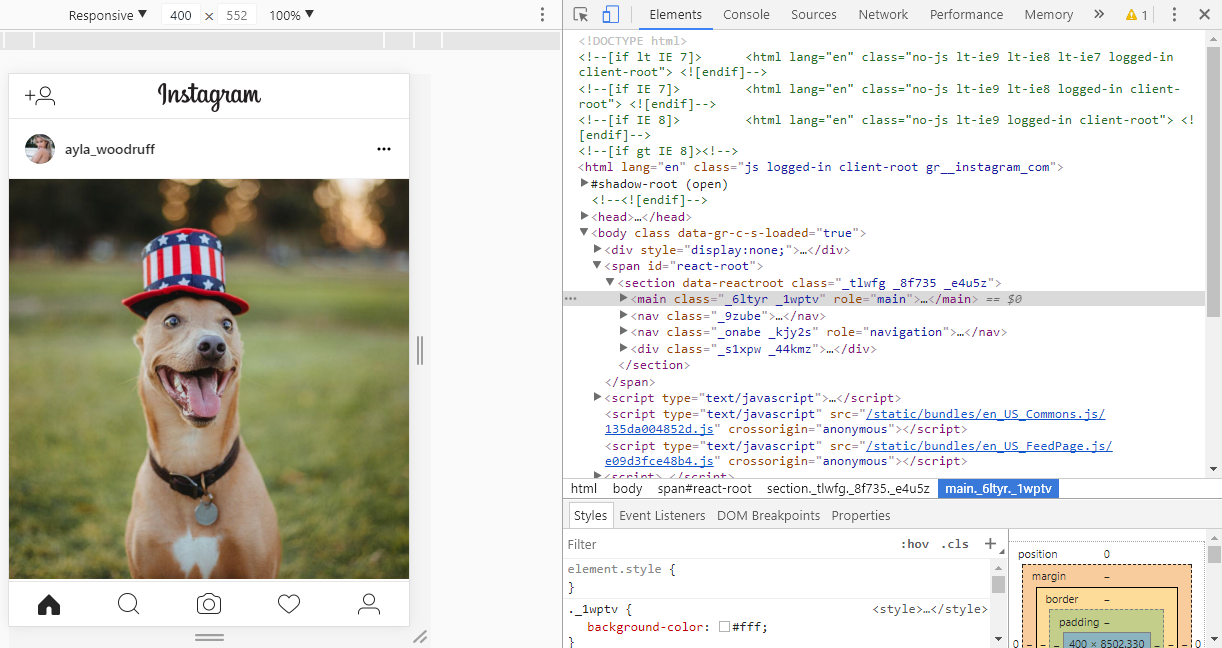Select body in the breadcrumb bar
Screen dimensions: 1222x648
627,488
